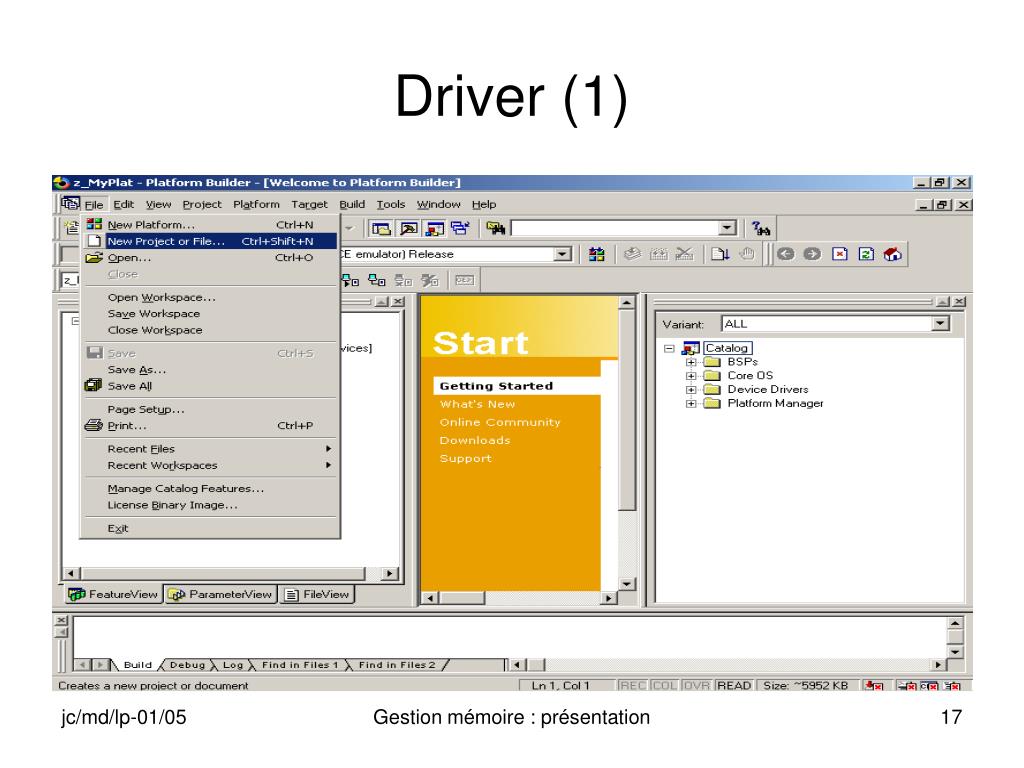Choose Close Workspace menu entry
This screenshot has width=1024, height=768.
(210, 330)
